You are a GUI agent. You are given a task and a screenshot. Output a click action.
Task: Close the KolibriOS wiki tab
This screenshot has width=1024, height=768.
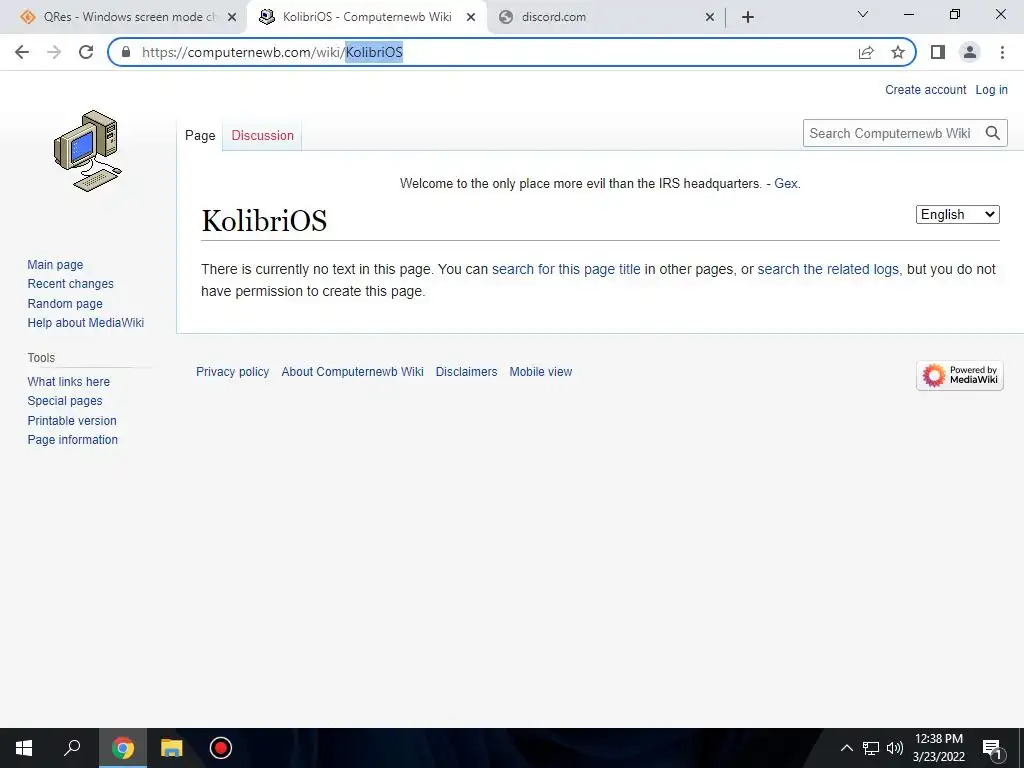click(x=471, y=17)
